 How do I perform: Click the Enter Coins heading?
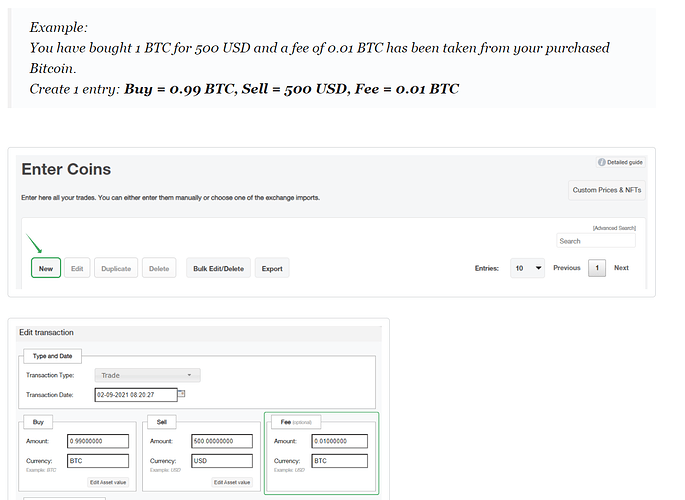66,169
